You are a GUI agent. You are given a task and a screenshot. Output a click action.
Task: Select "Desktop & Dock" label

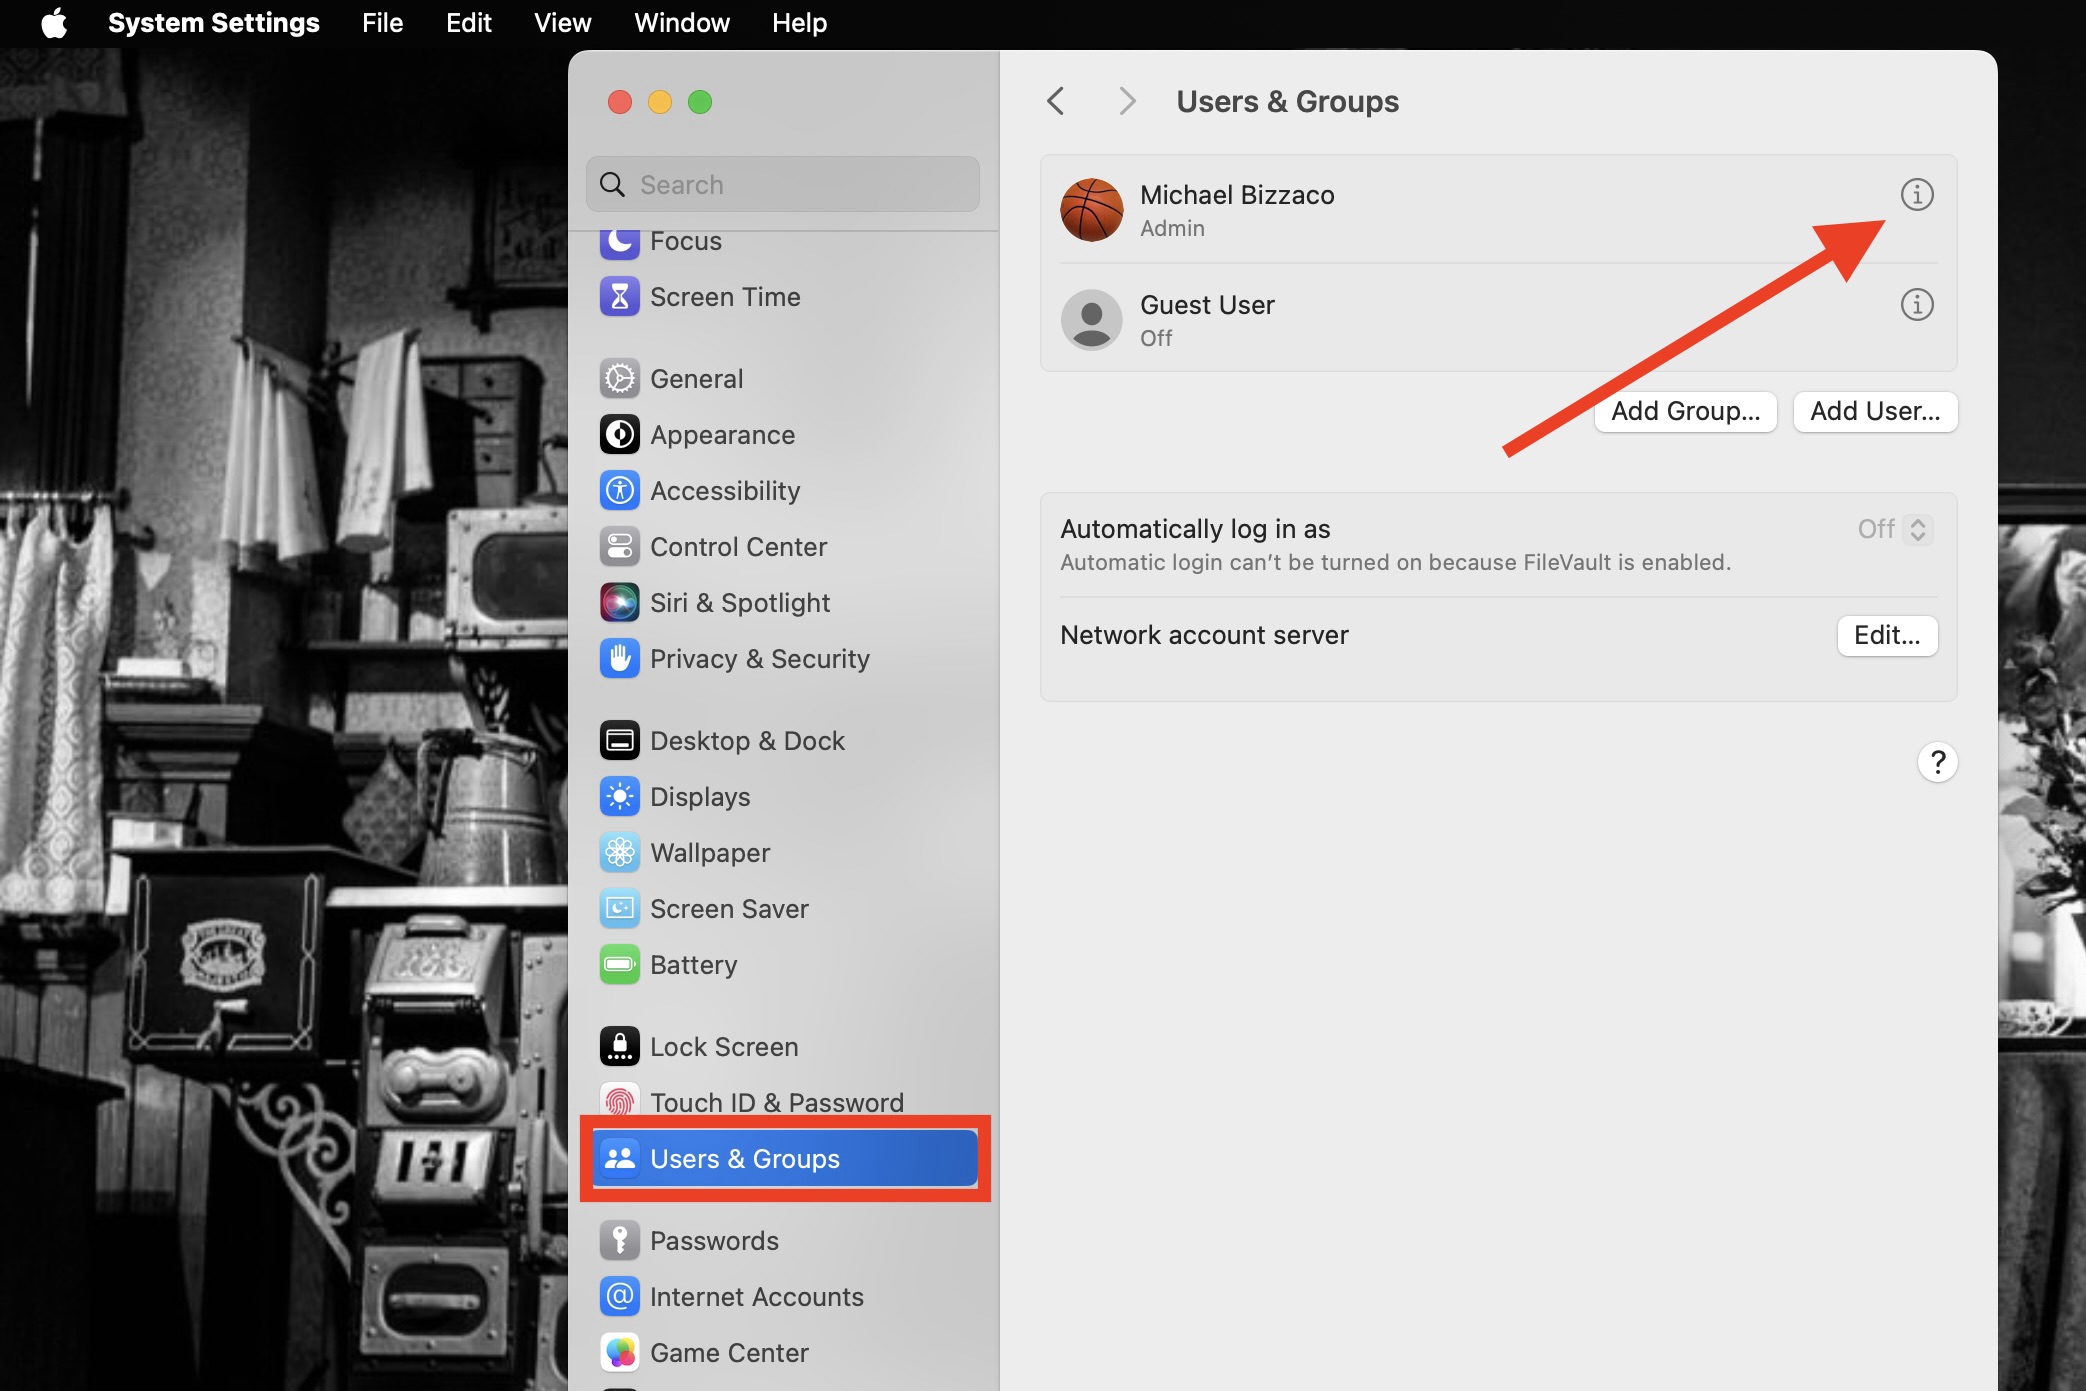(x=747, y=741)
